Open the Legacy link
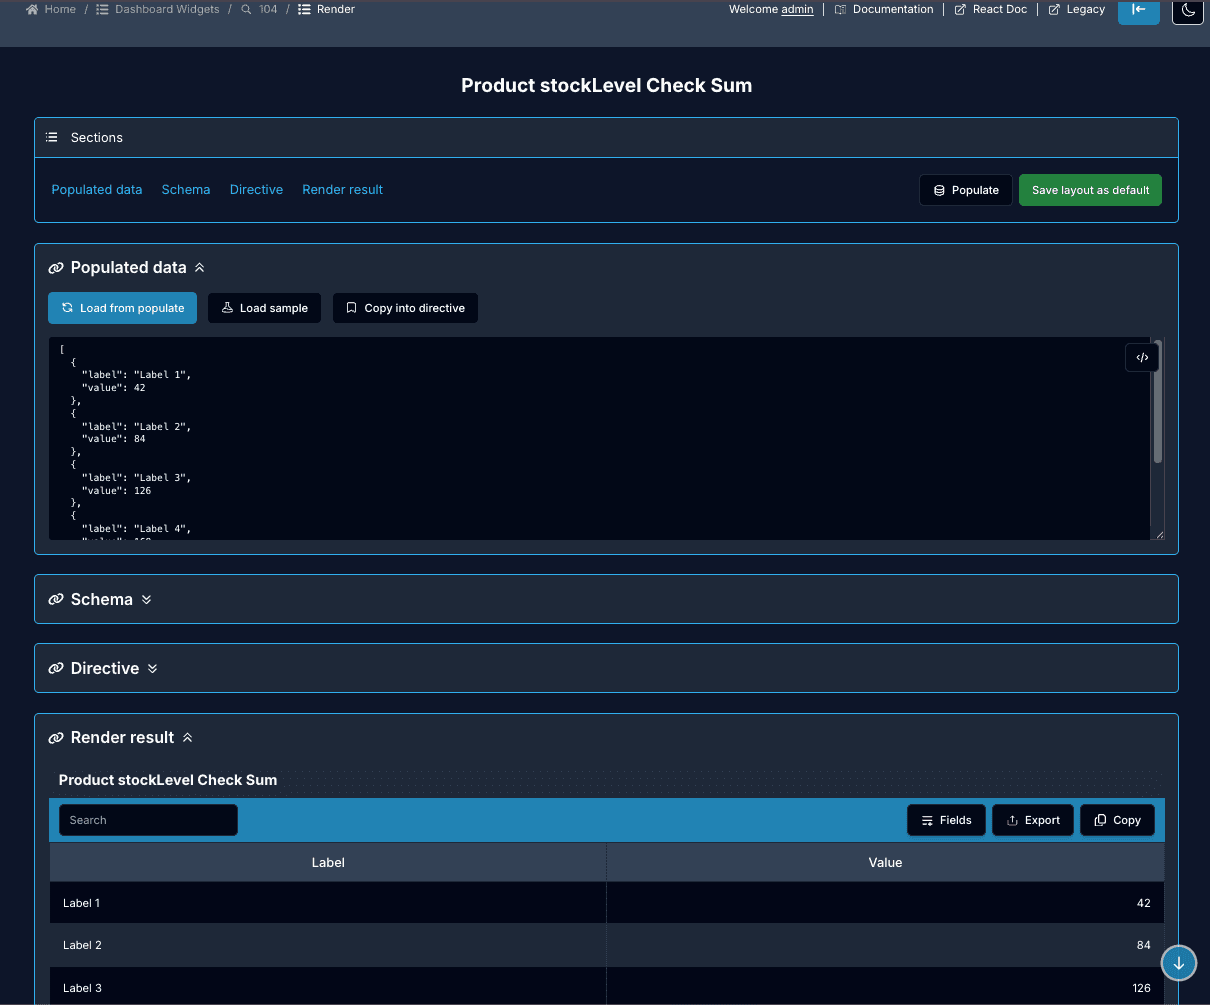 click(1086, 9)
